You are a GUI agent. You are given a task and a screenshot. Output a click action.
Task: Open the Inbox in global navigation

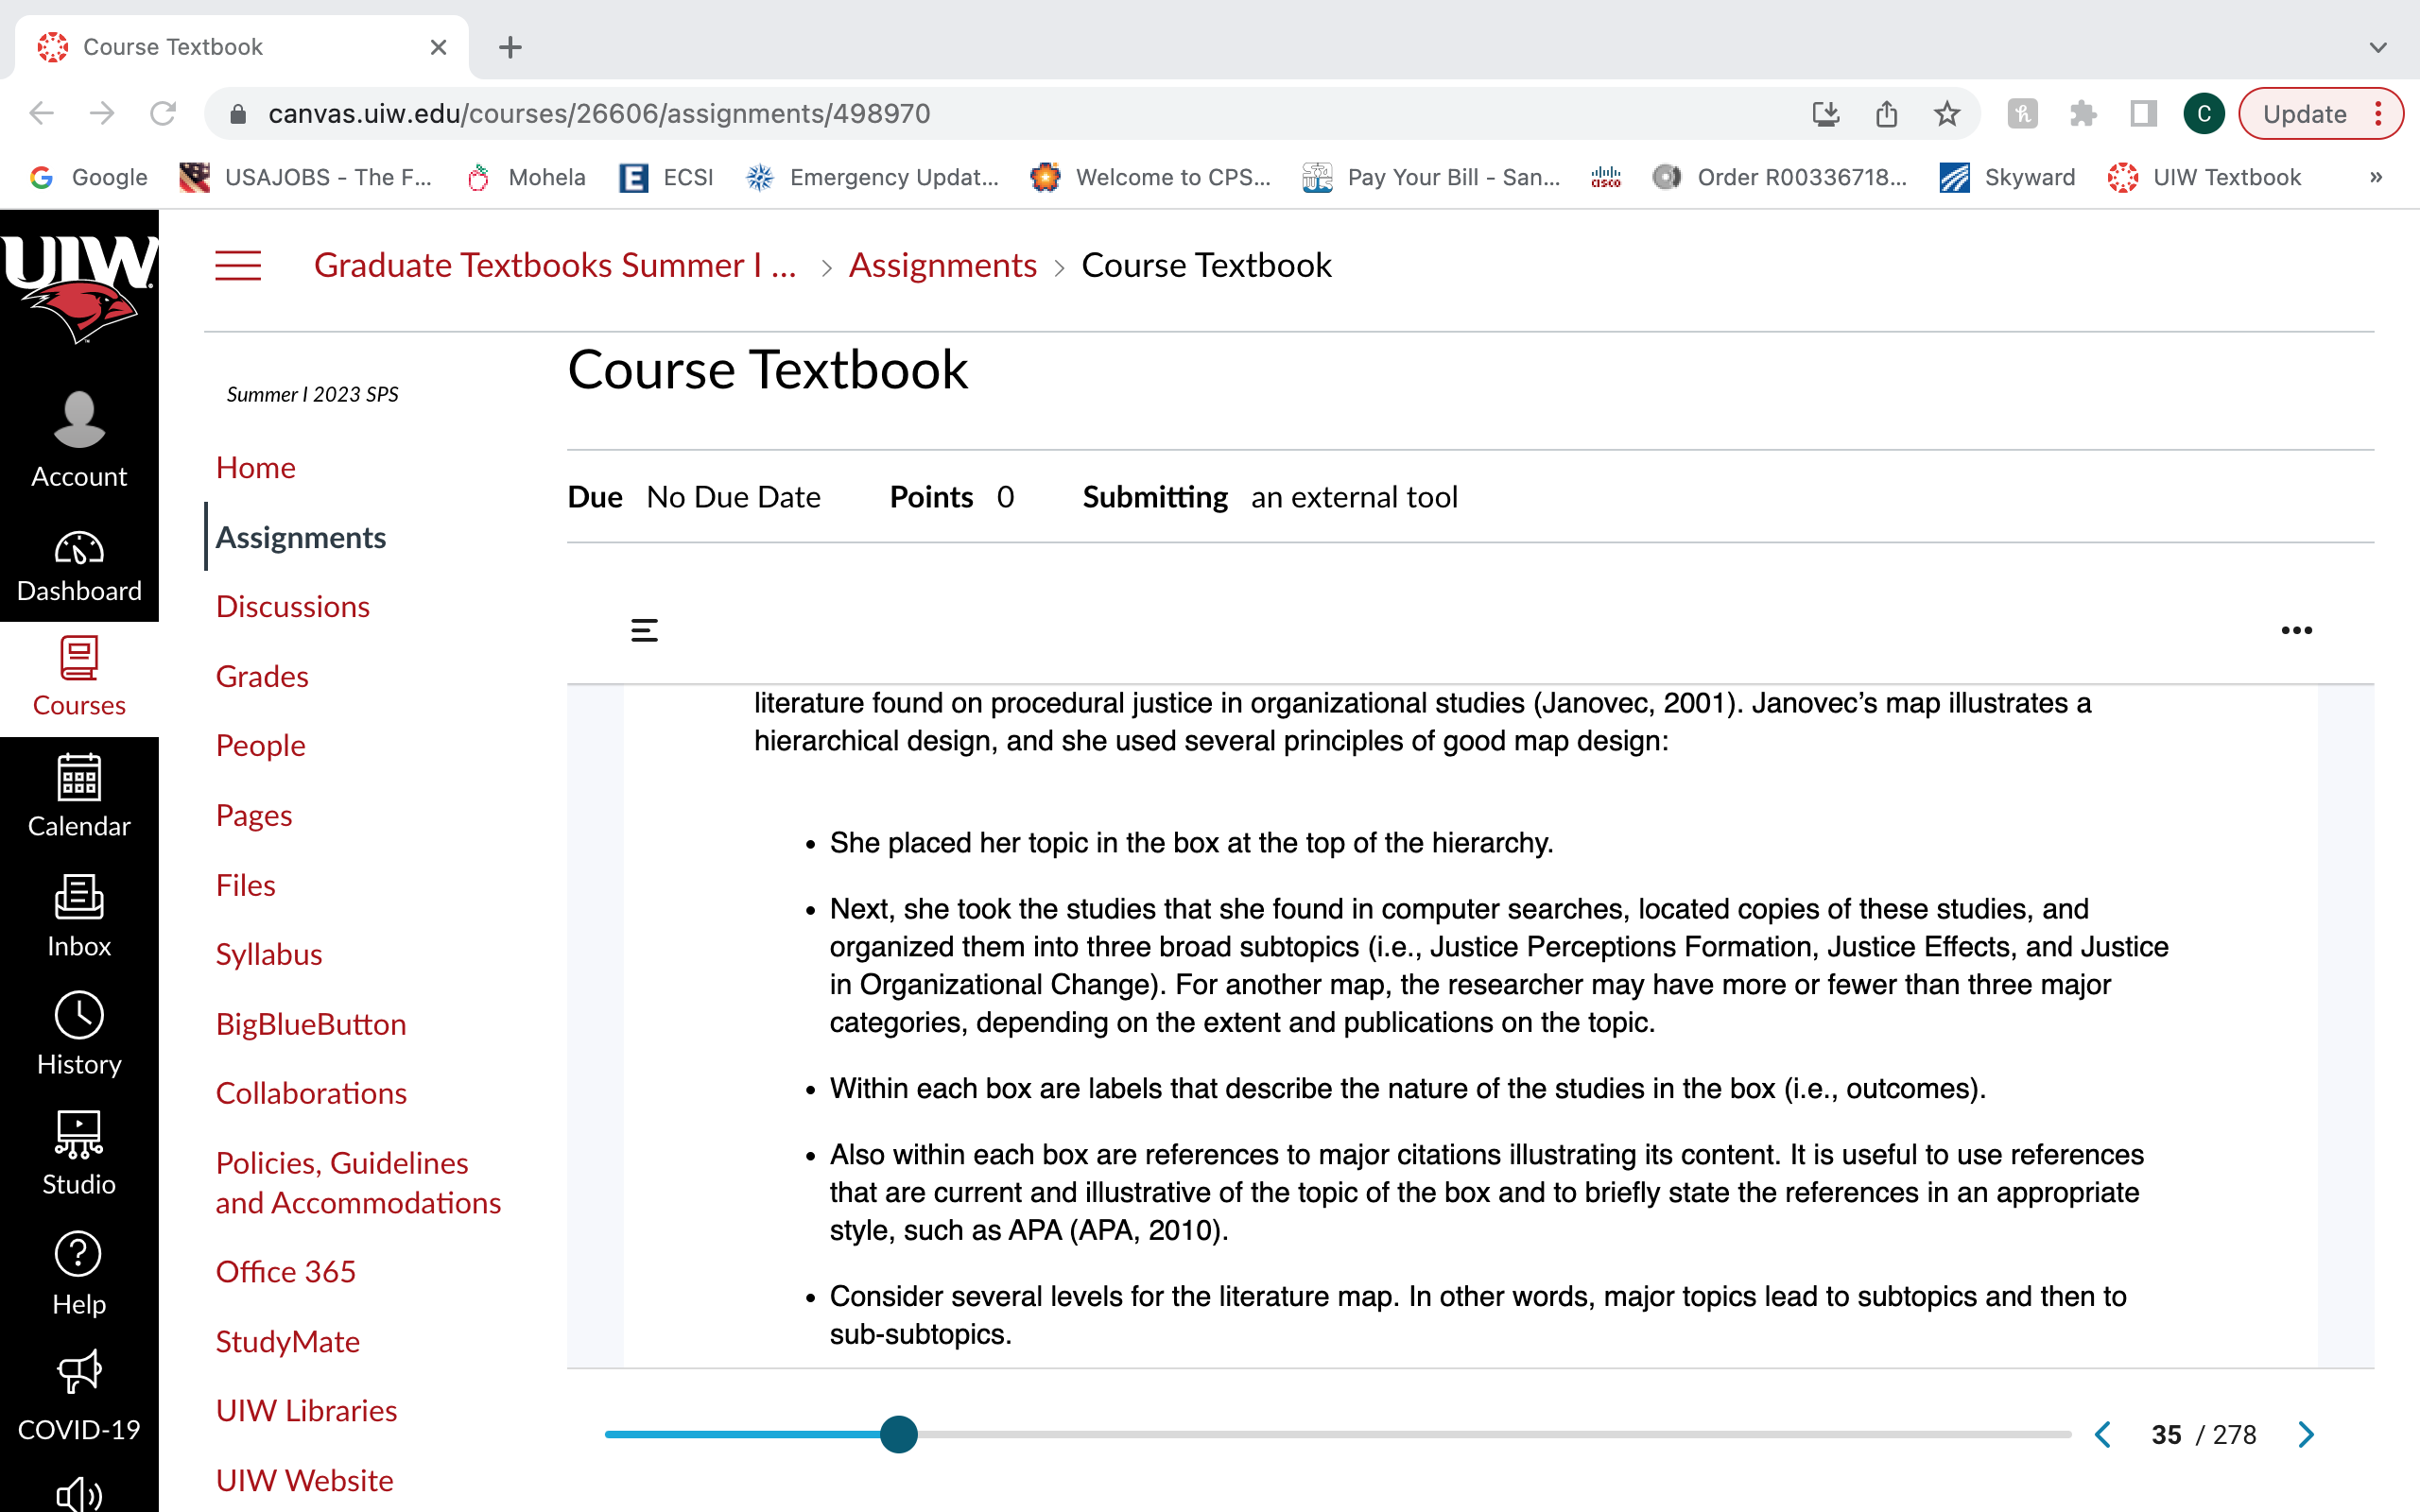(x=79, y=917)
